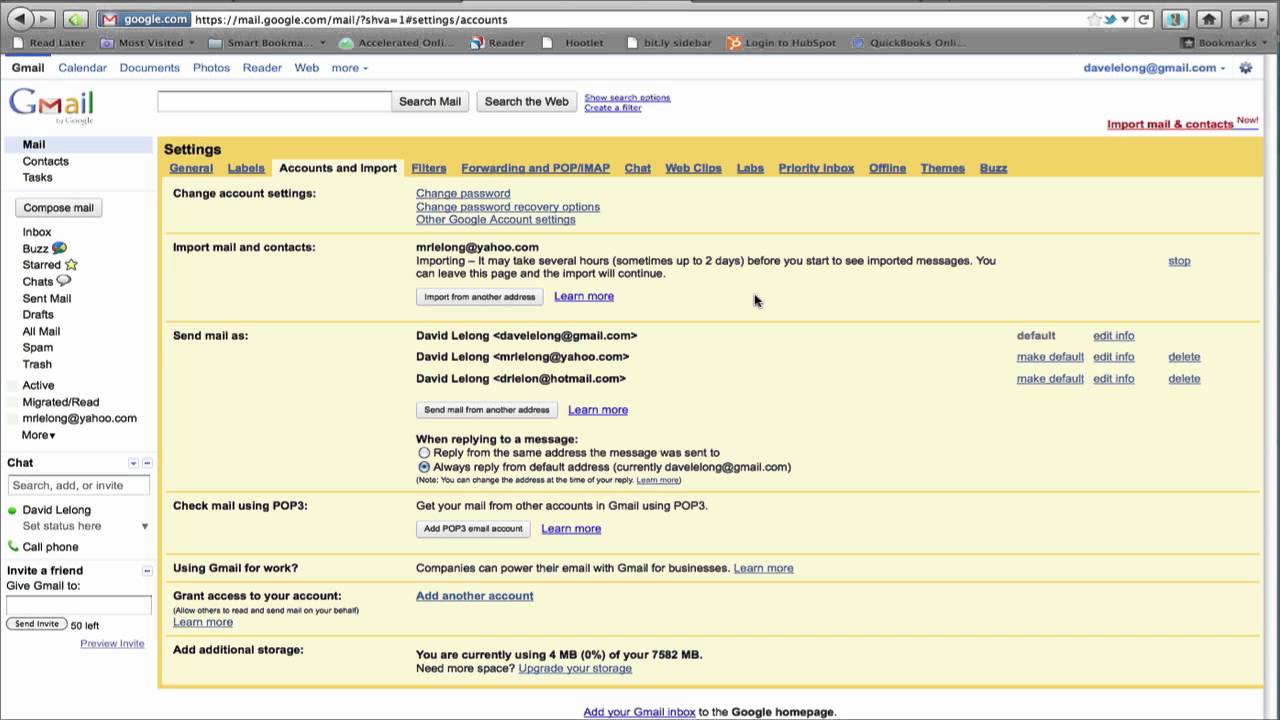This screenshot has height=720, width=1280.
Task: Open bit.ly sidebar bookmark
Action: pyautogui.click(x=669, y=43)
